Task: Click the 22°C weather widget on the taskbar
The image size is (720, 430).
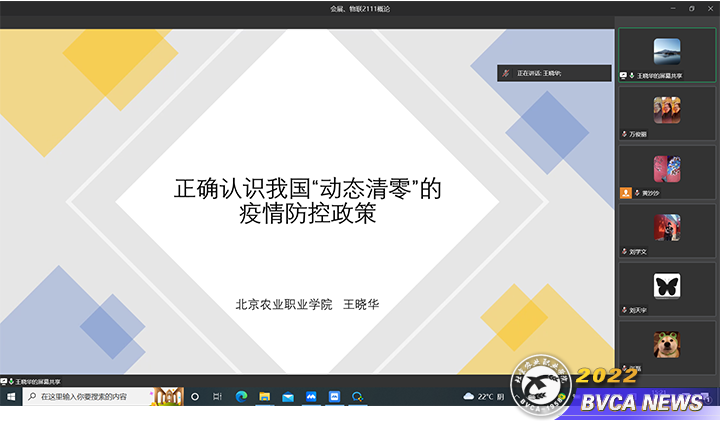Action: pyautogui.click(x=479, y=397)
